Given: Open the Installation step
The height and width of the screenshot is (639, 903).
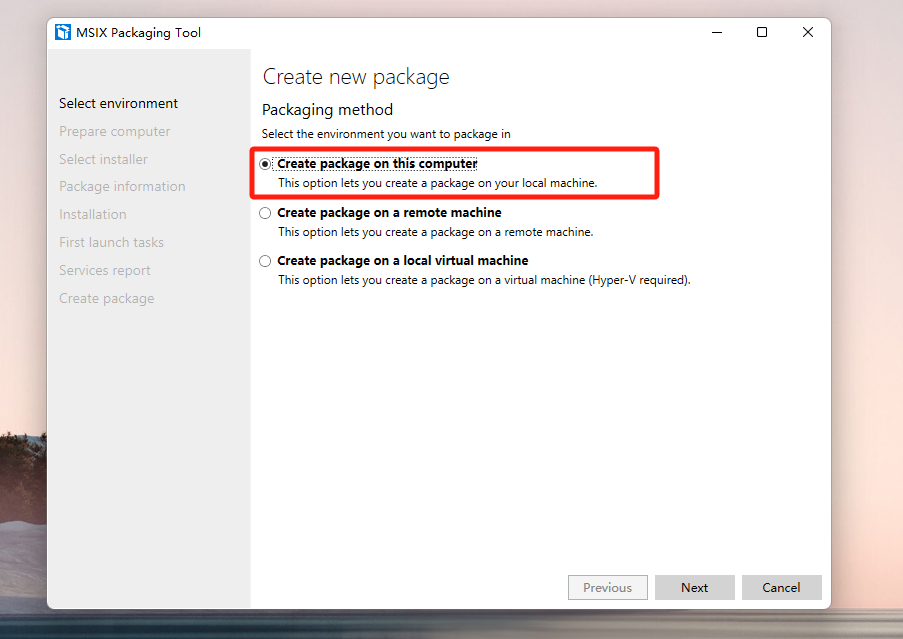Looking at the screenshot, I should point(93,214).
